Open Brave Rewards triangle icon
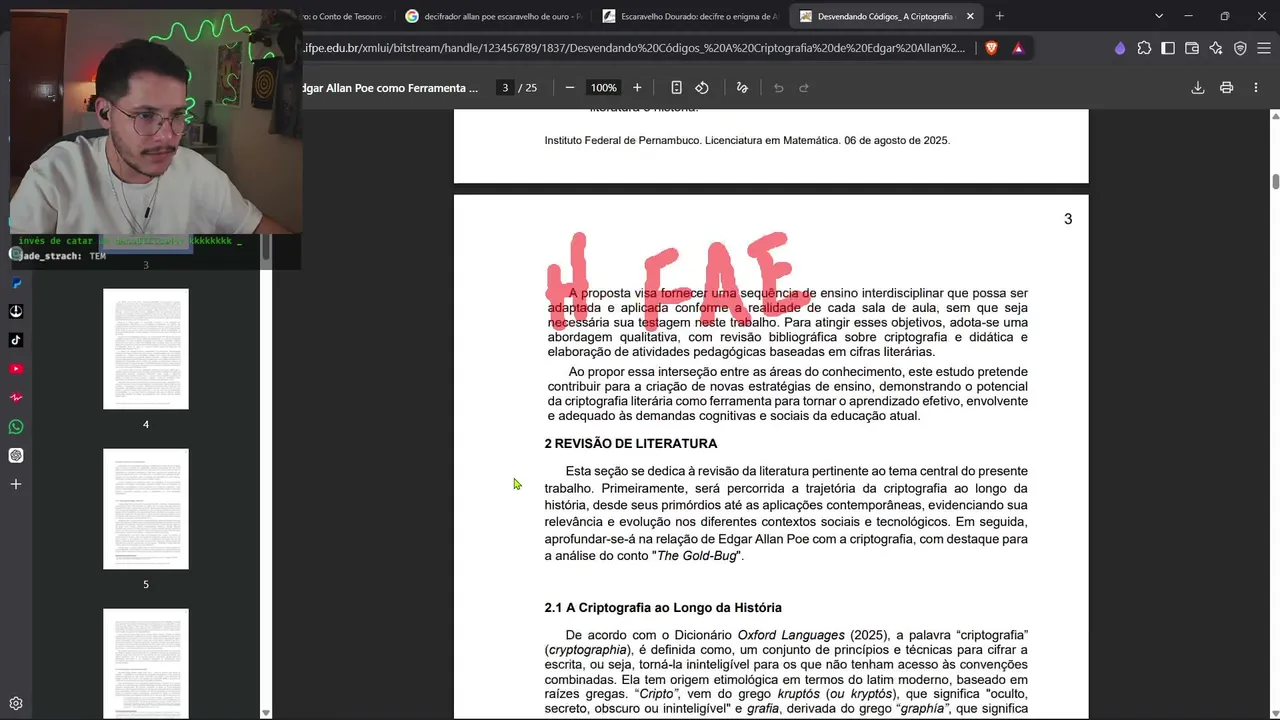Viewport: 1280px width, 720px height. point(1018,48)
